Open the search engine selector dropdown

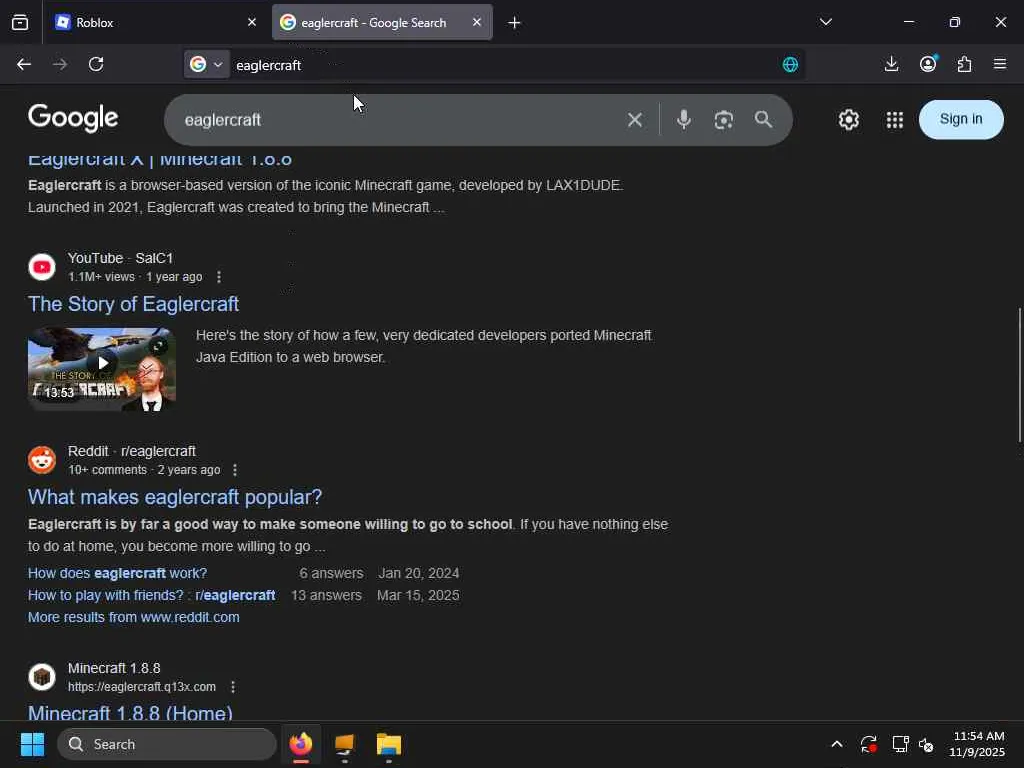point(206,64)
